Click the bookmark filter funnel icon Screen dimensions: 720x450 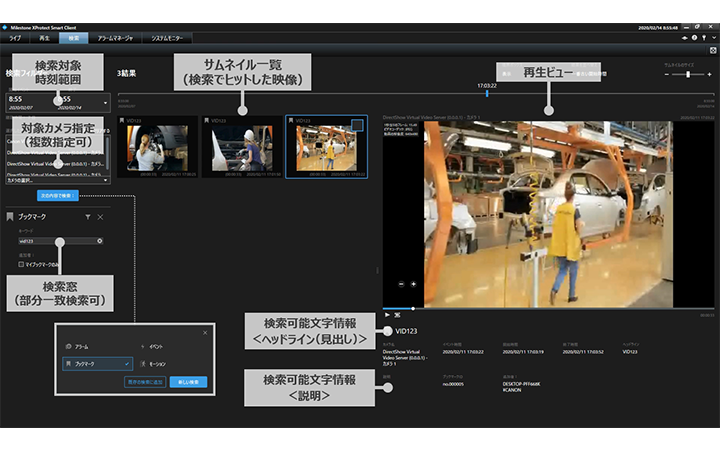point(87,216)
